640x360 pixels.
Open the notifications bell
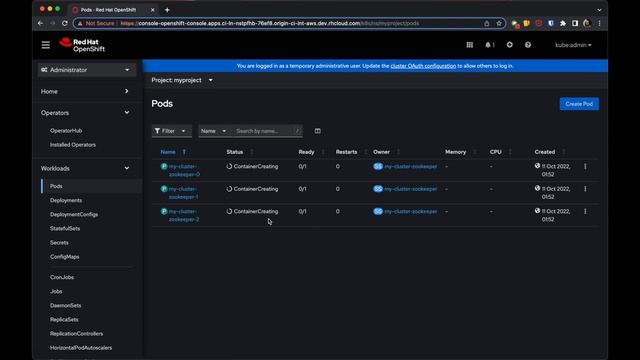tap(489, 45)
